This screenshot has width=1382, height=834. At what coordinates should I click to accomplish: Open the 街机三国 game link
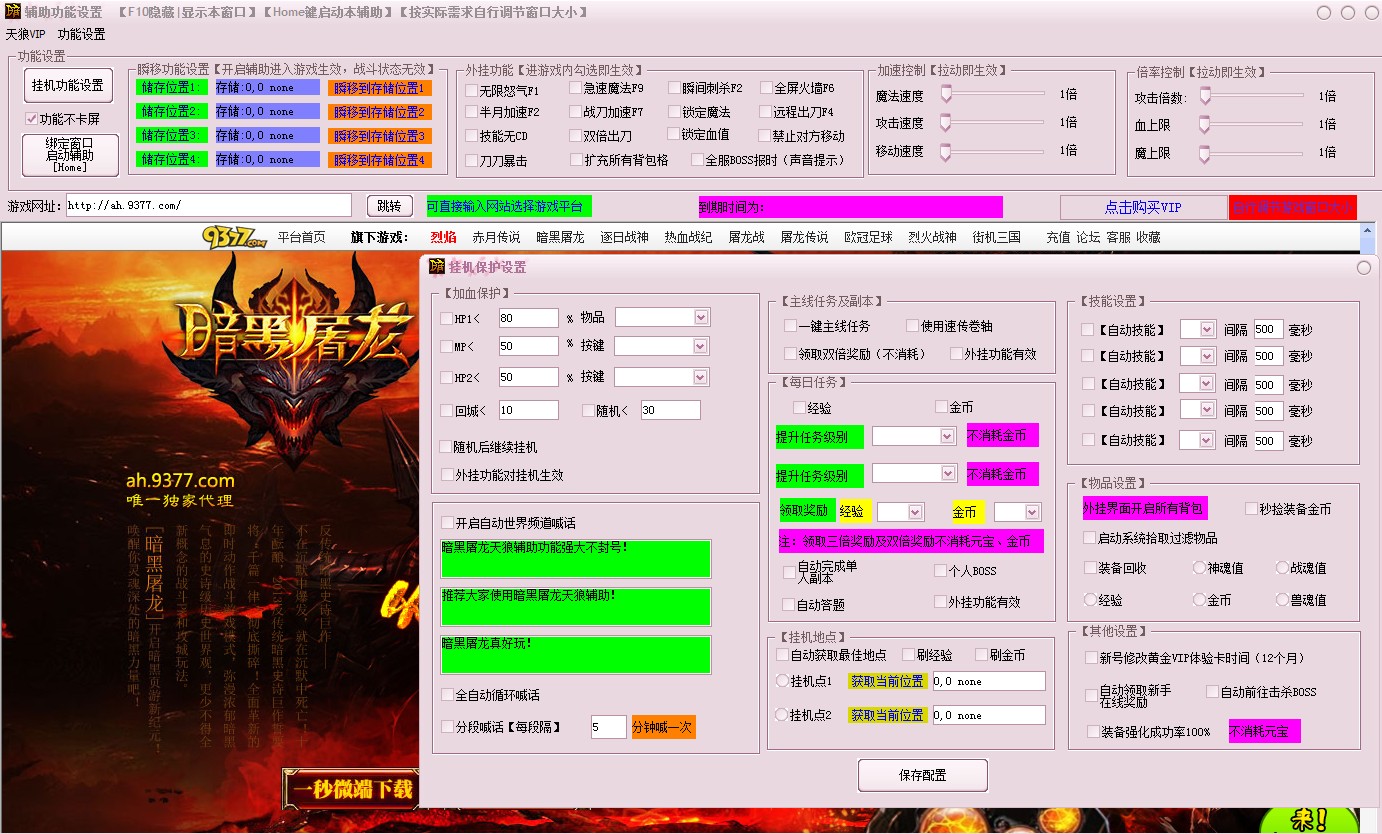pos(996,237)
